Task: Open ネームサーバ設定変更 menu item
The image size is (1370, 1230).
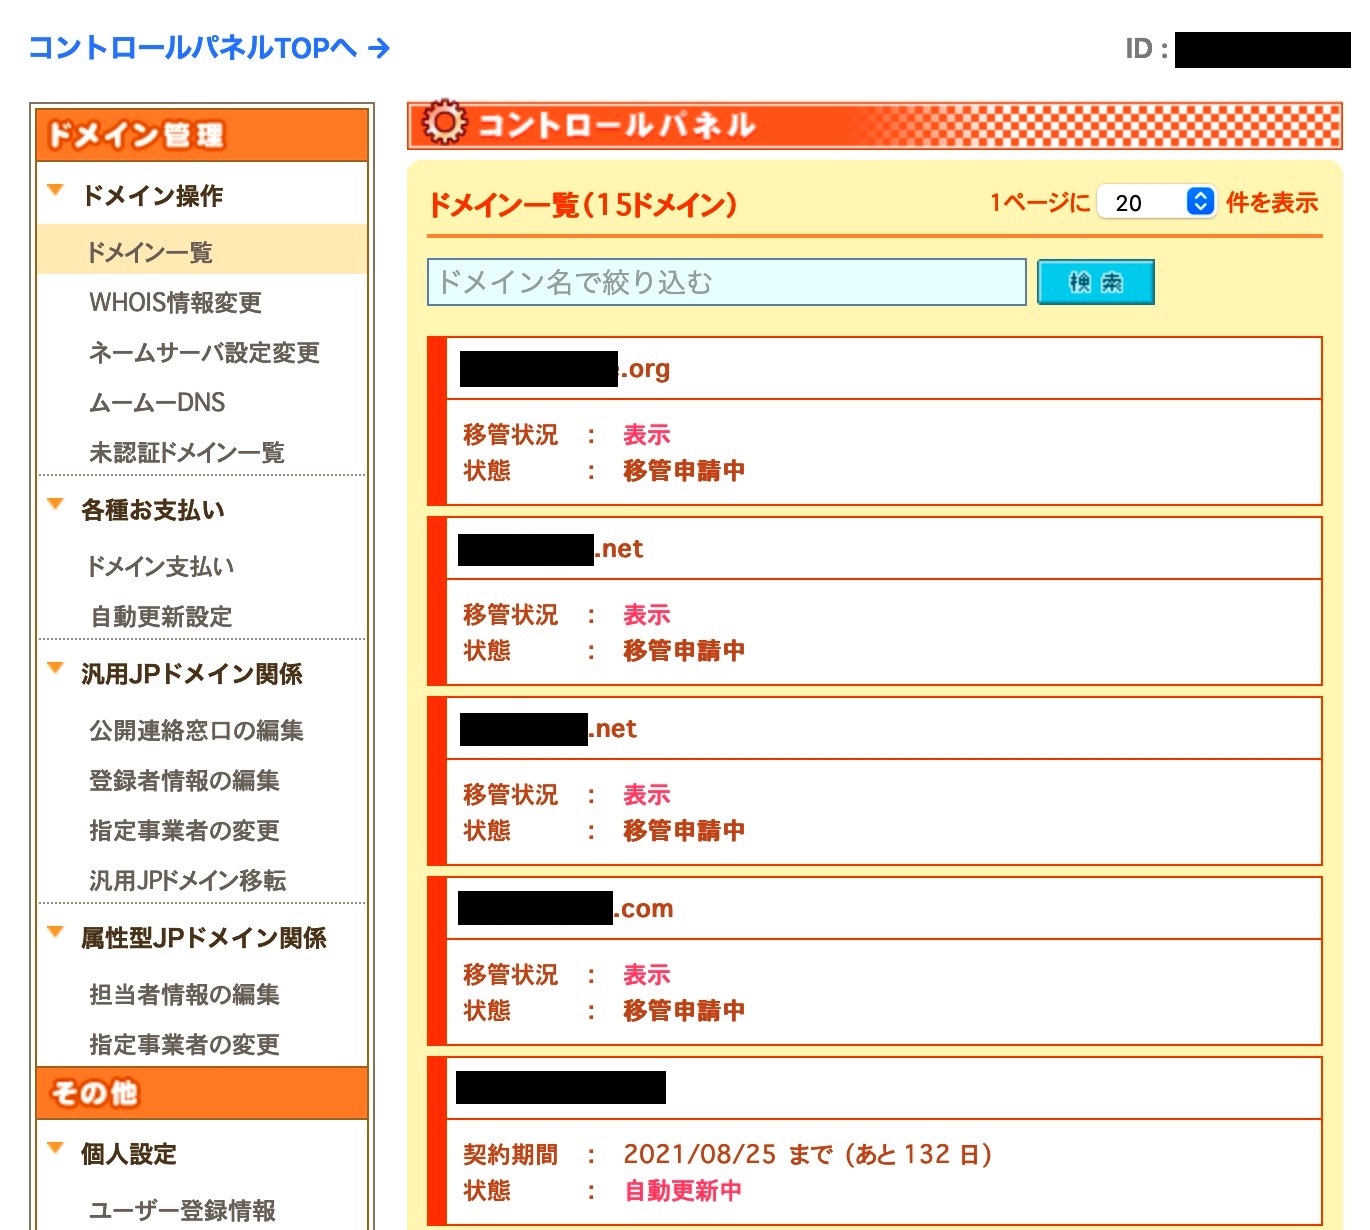Action: [204, 352]
